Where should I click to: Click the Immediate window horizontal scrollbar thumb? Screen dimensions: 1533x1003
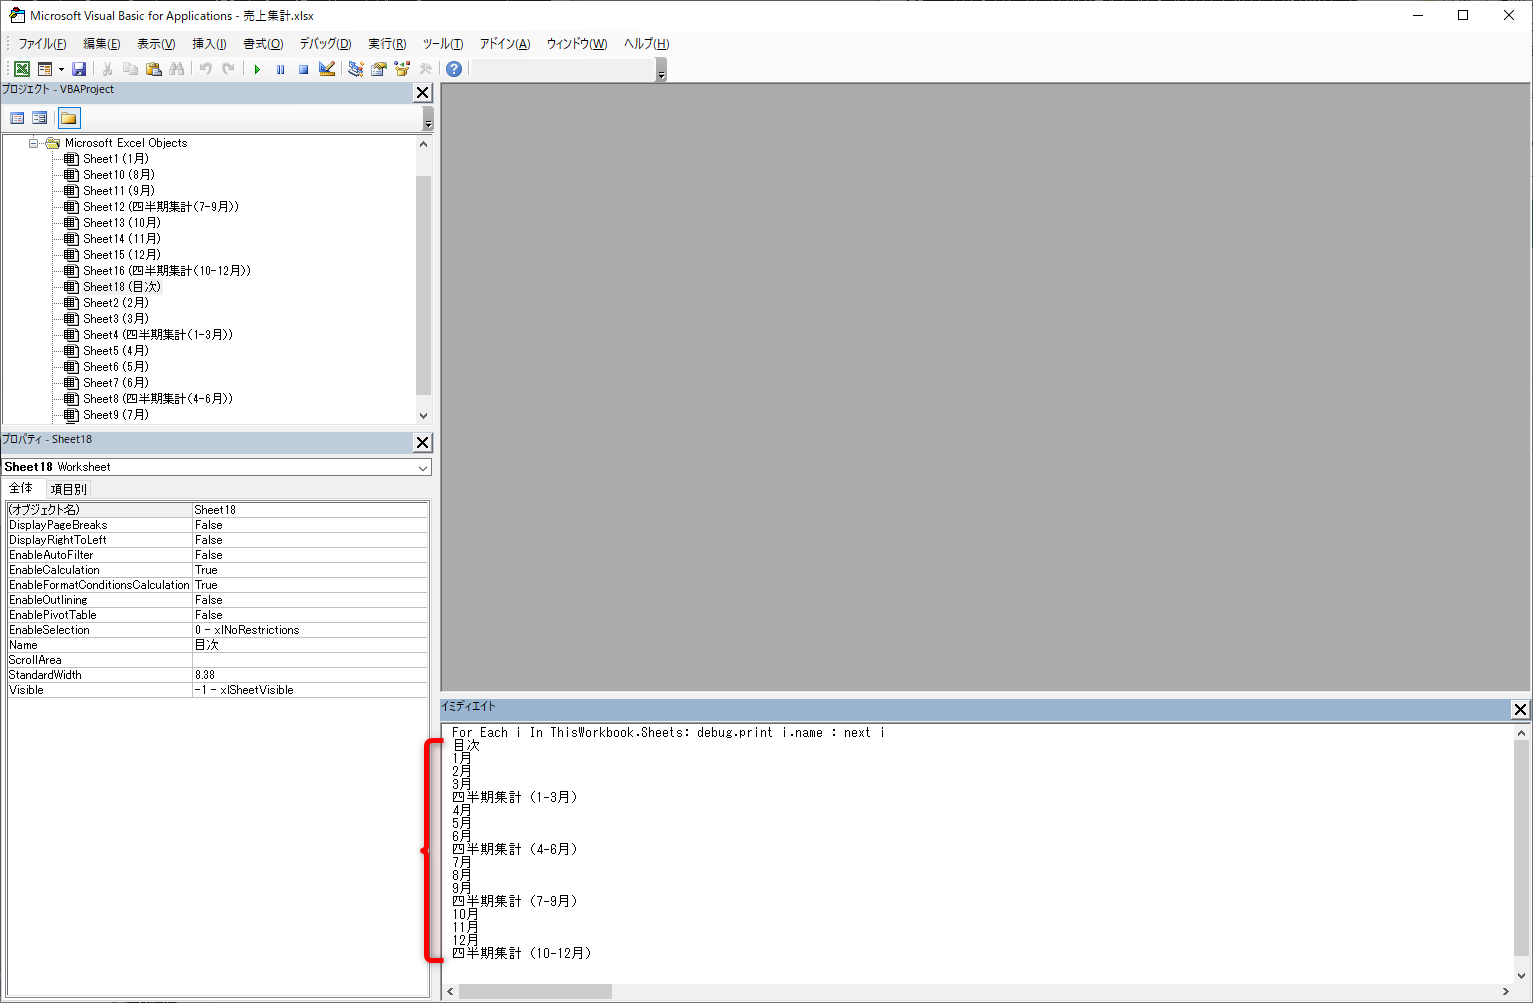(535, 991)
